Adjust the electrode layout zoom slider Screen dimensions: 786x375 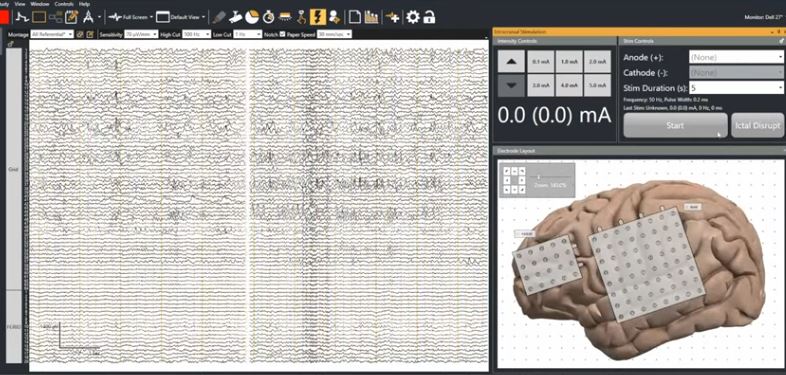click(x=538, y=177)
